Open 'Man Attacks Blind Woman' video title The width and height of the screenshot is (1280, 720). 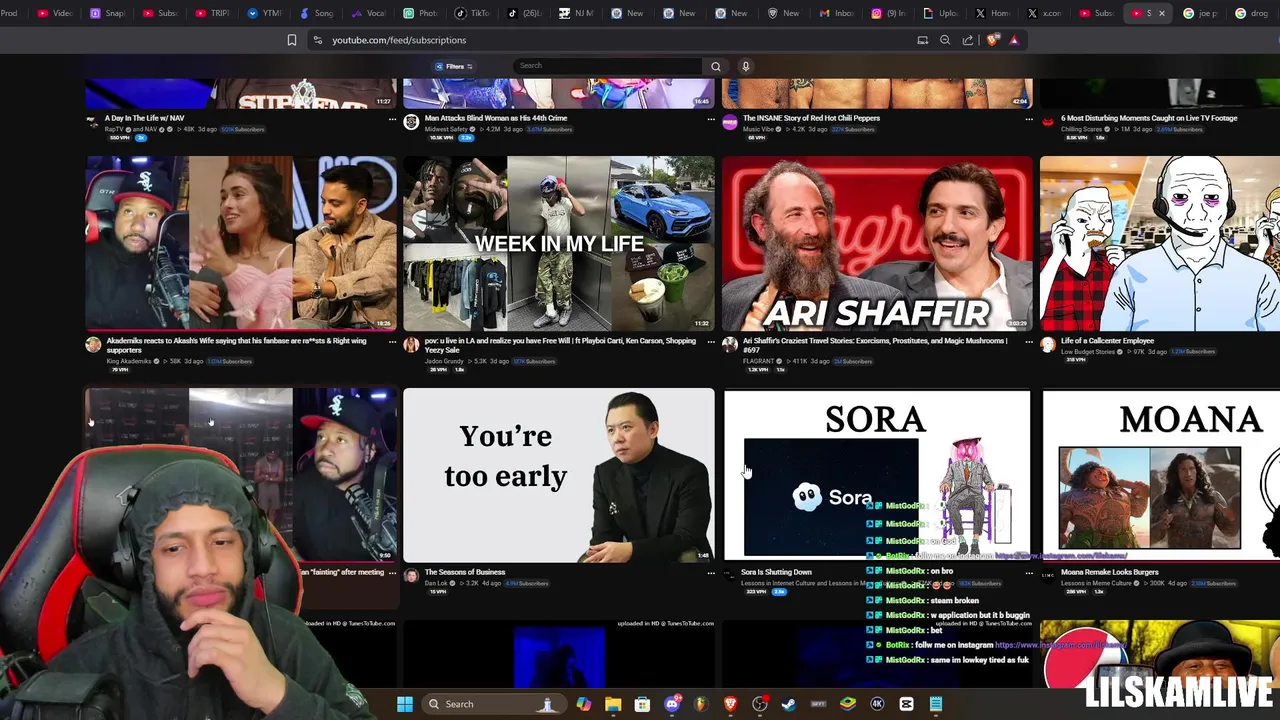[x=496, y=118]
